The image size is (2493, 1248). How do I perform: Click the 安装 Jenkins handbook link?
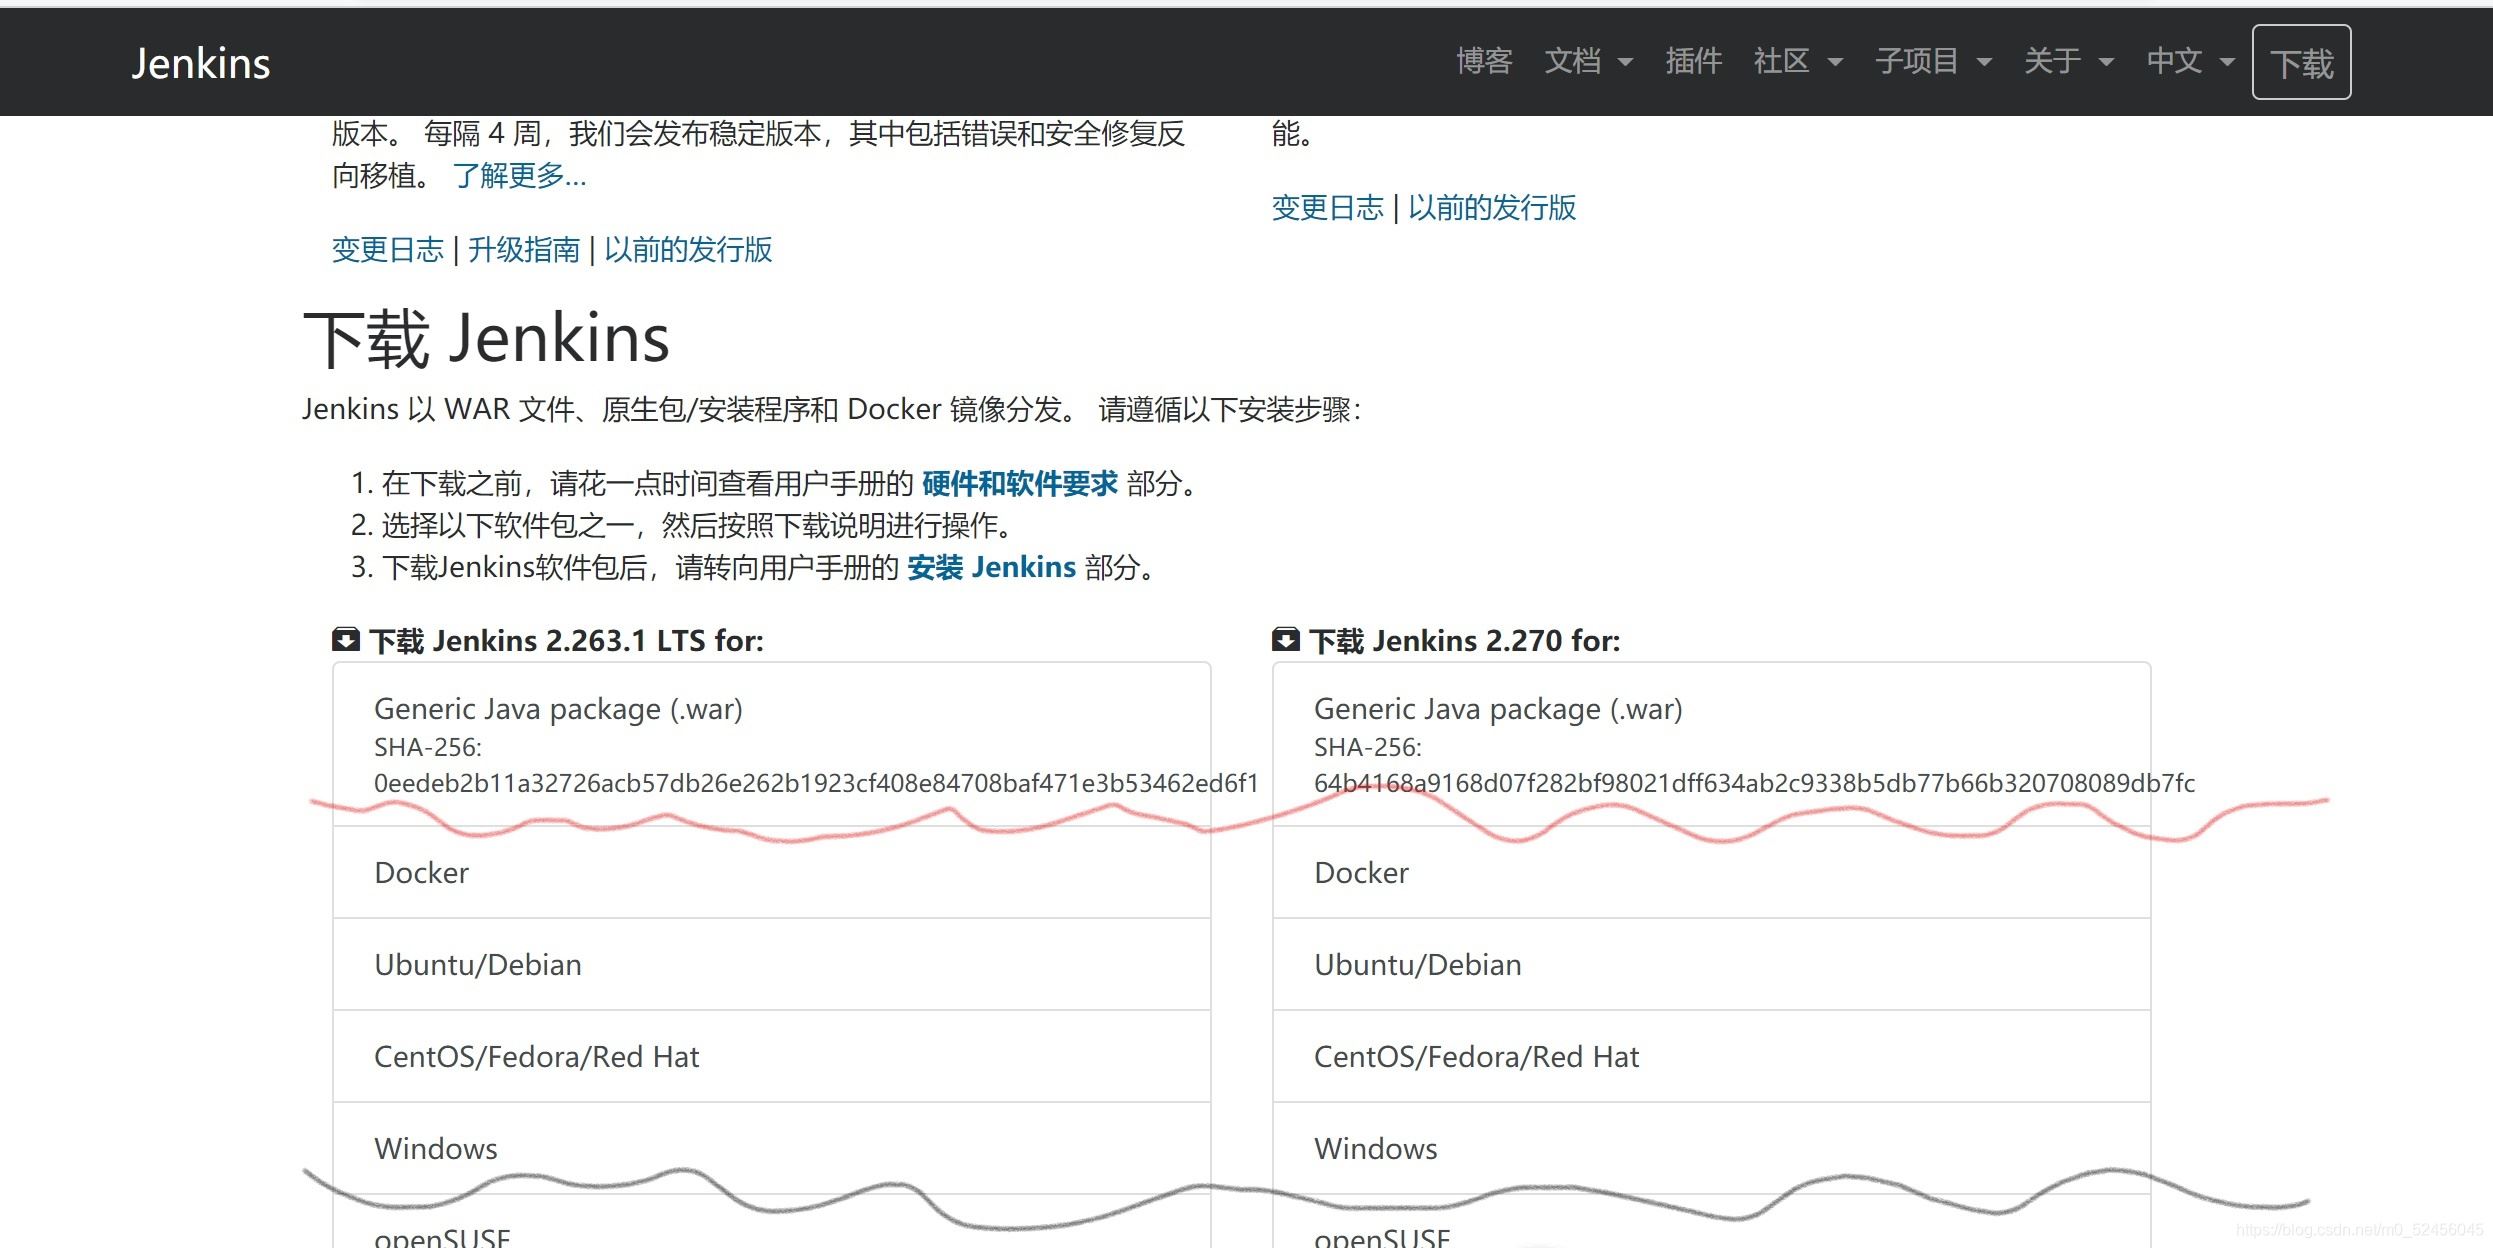tap(991, 568)
